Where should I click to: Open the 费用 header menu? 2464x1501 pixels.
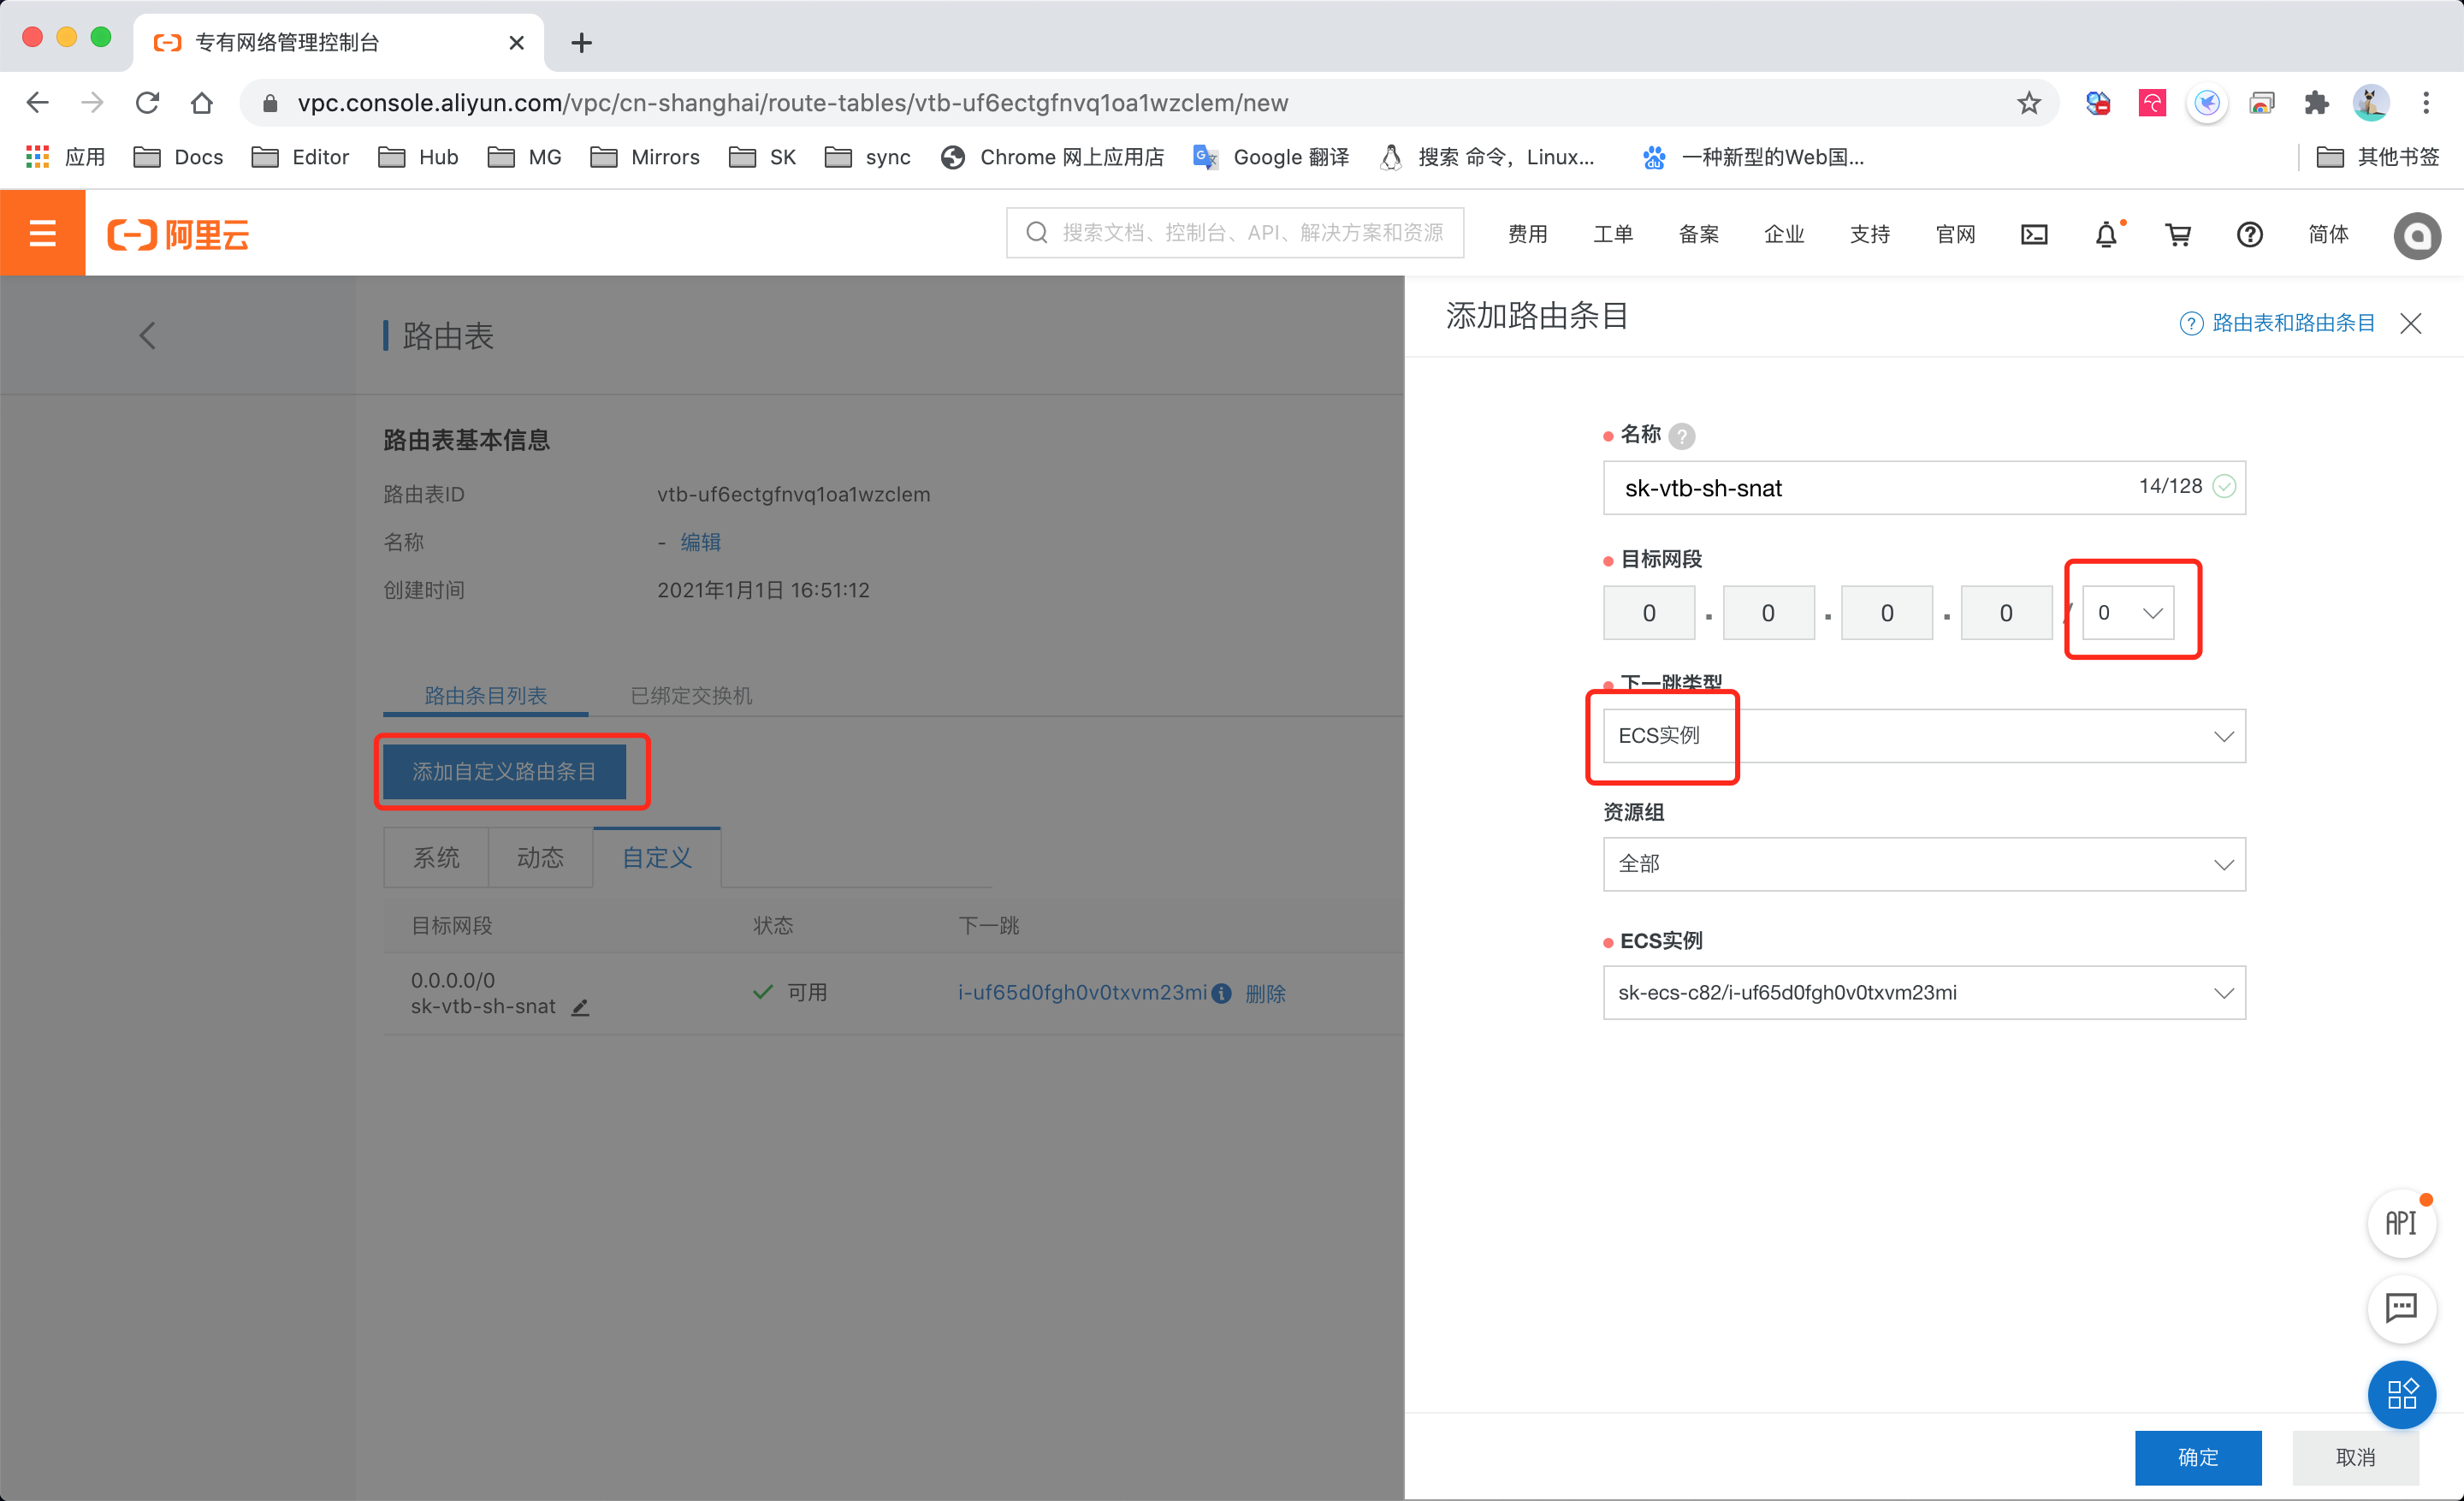1528,234
